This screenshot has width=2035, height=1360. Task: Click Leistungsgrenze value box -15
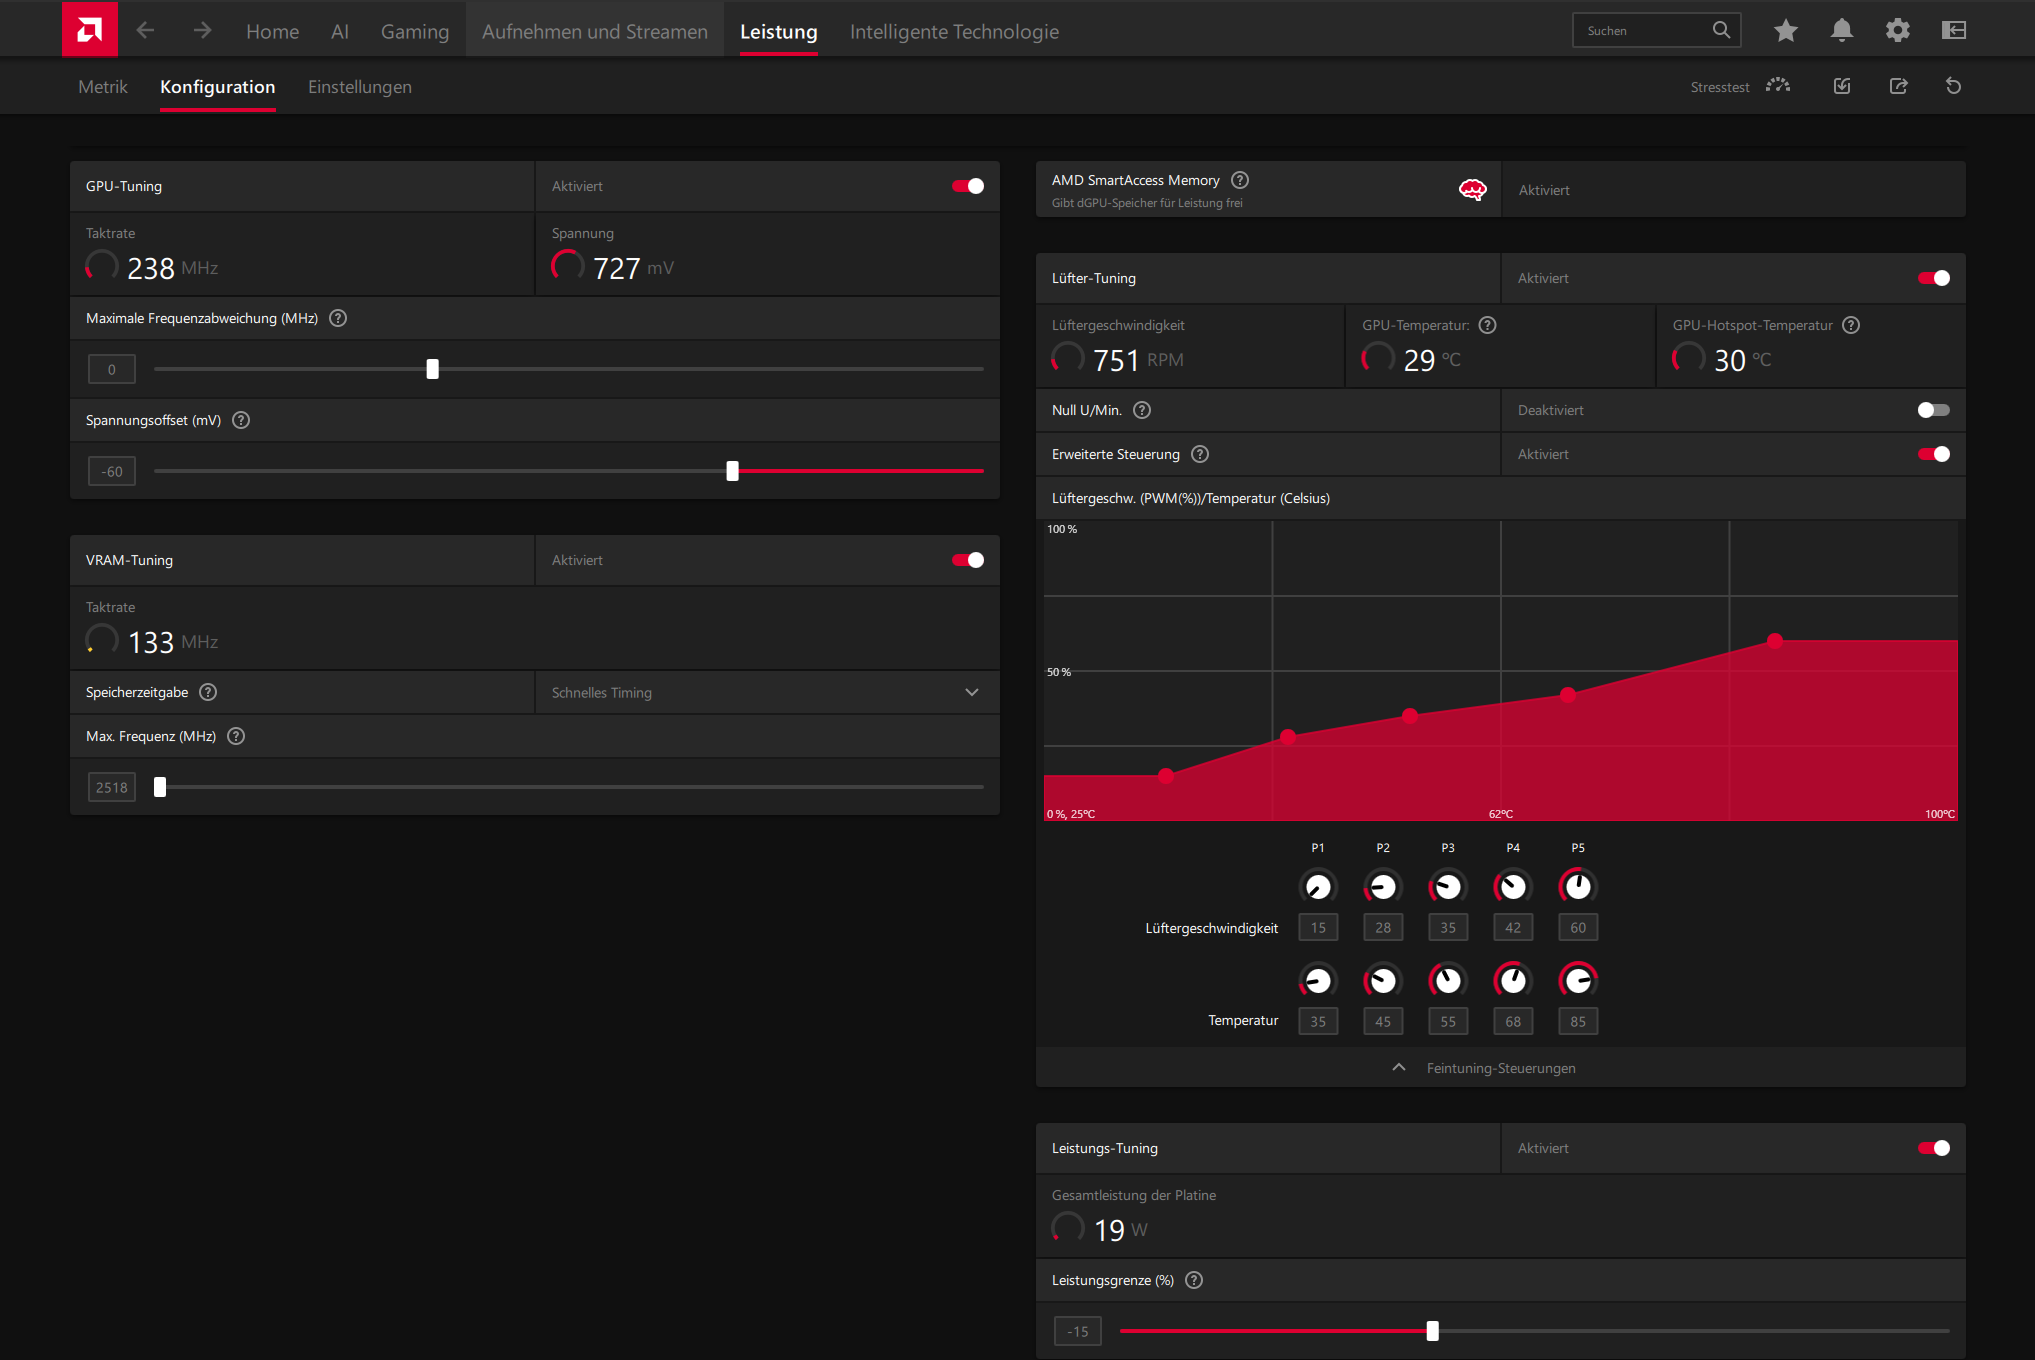1078,1331
